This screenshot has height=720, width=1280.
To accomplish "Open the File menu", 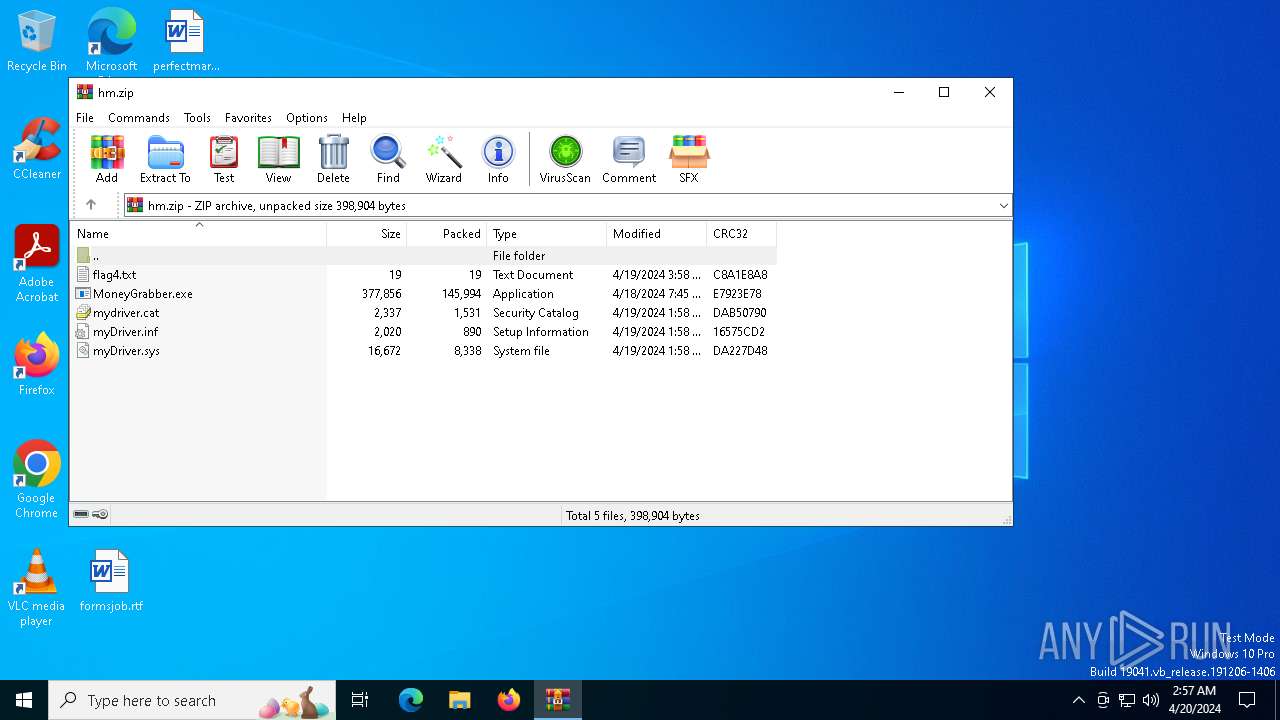I will [85, 117].
